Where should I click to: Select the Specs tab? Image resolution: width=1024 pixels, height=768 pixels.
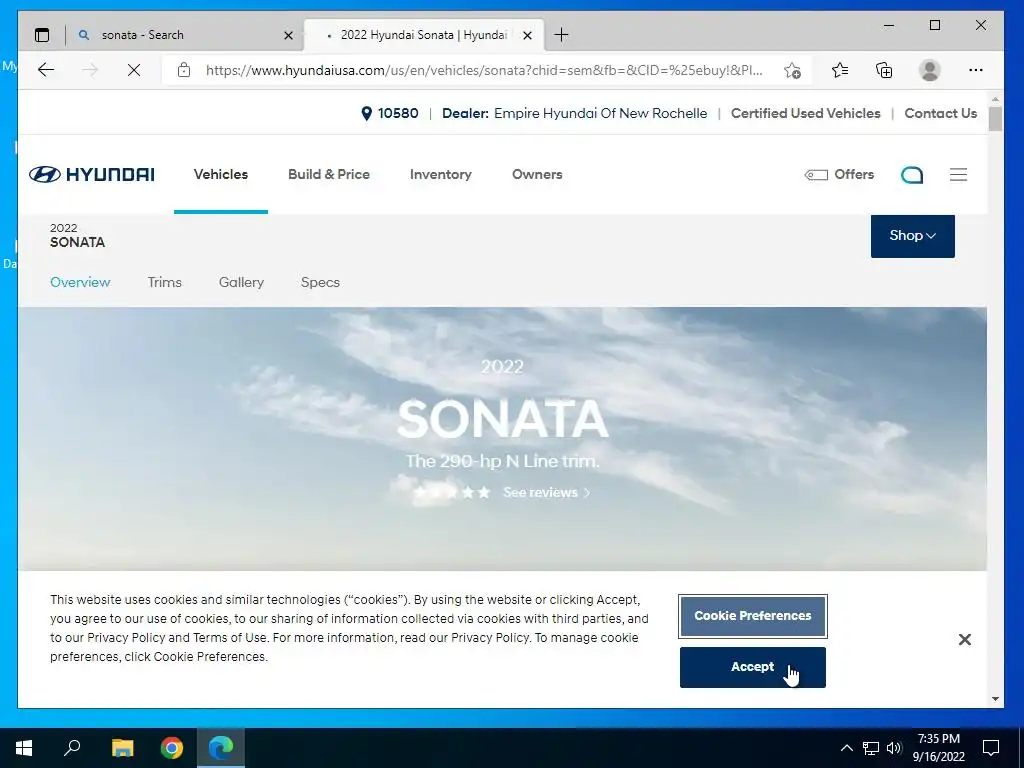[x=320, y=282]
